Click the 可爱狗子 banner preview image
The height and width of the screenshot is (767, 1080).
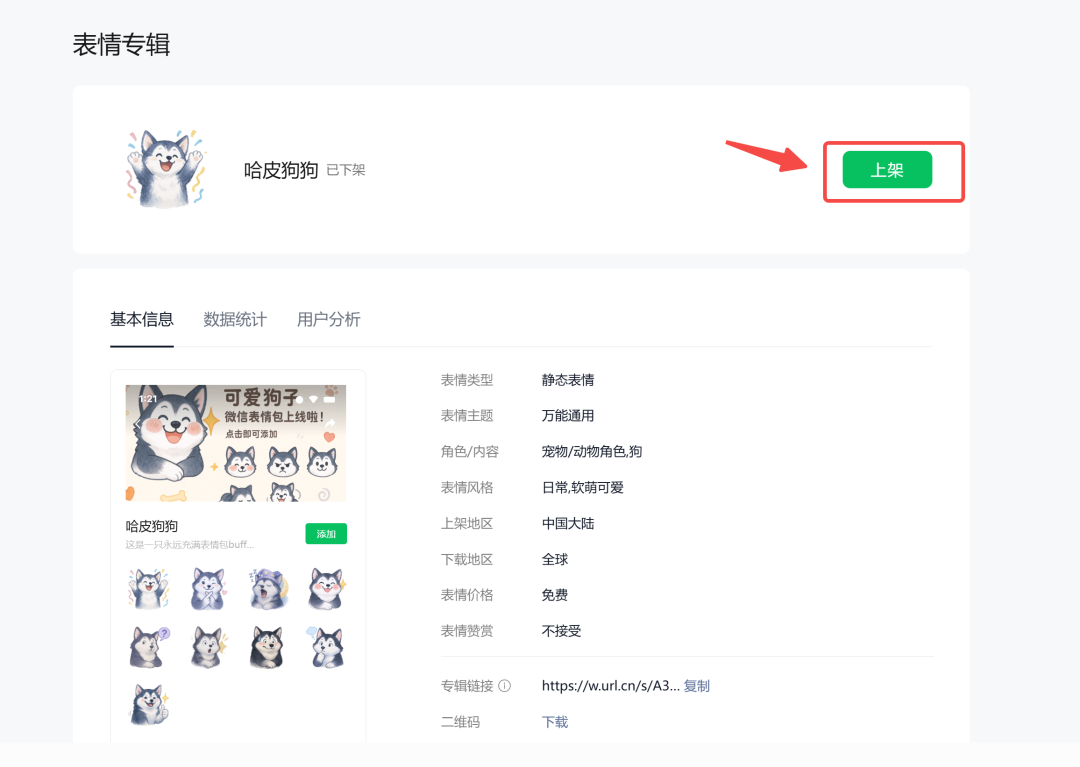coord(236,443)
